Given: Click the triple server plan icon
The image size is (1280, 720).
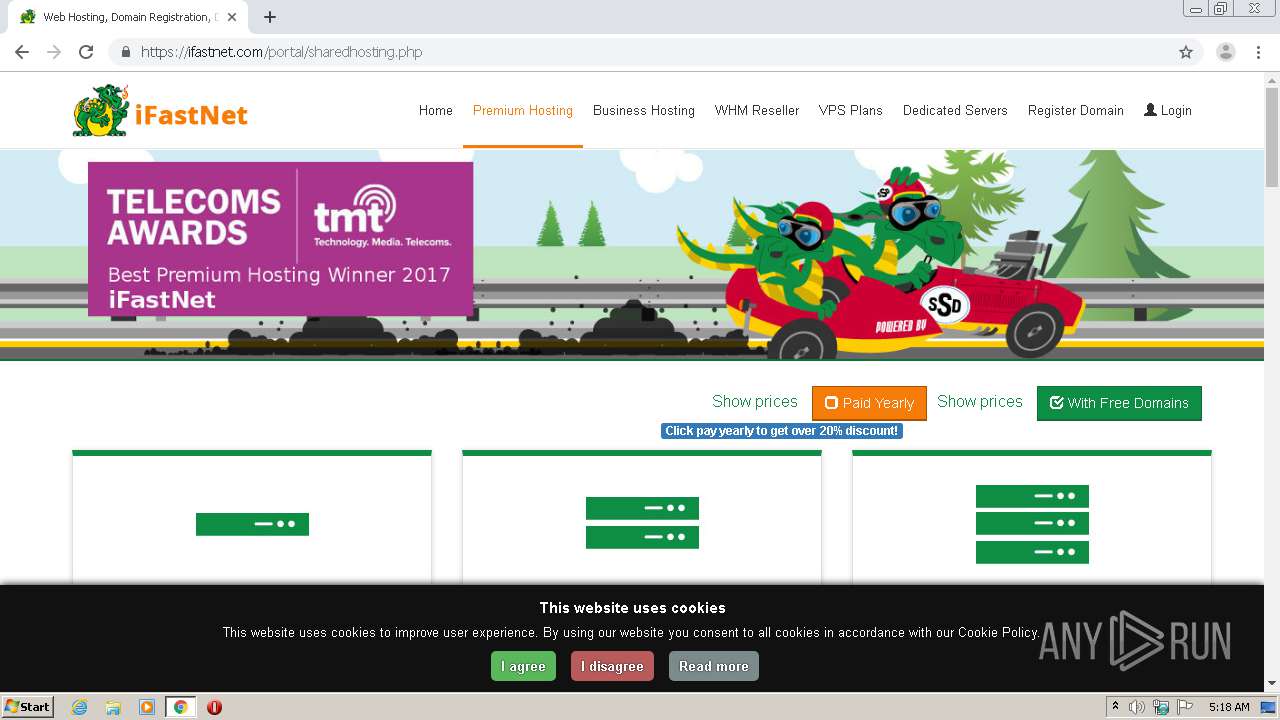Looking at the screenshot, I should pyautogui.click(x=1032, y=524).
